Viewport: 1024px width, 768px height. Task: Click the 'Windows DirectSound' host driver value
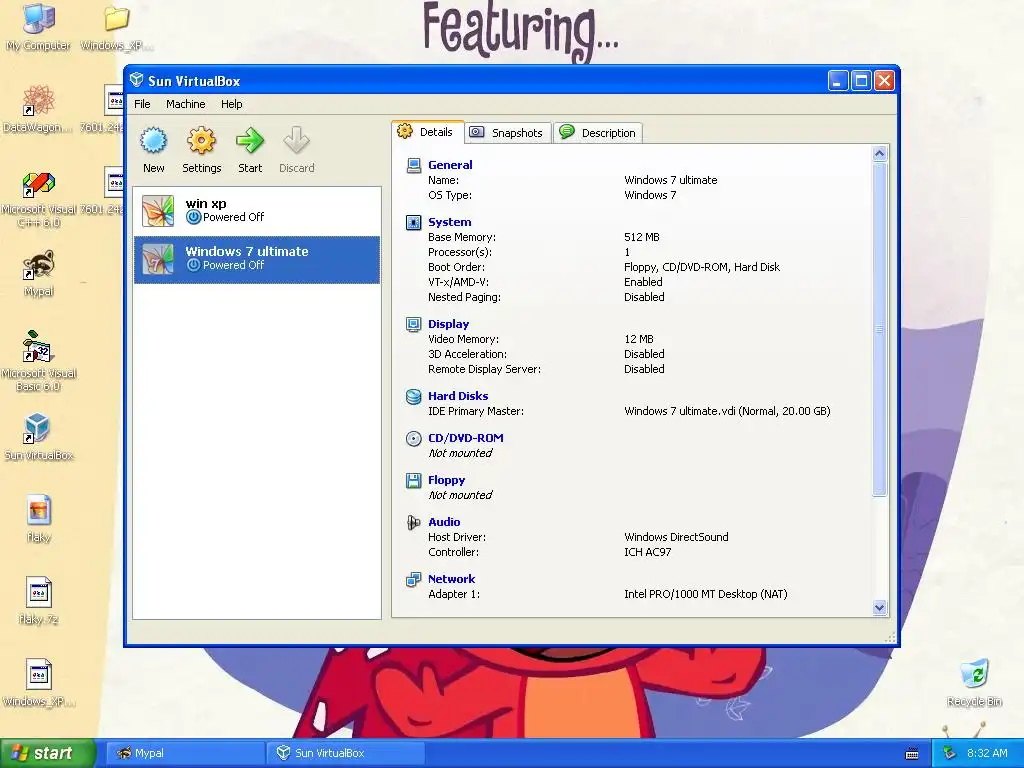pyautogui.click(x=676, y=537)
